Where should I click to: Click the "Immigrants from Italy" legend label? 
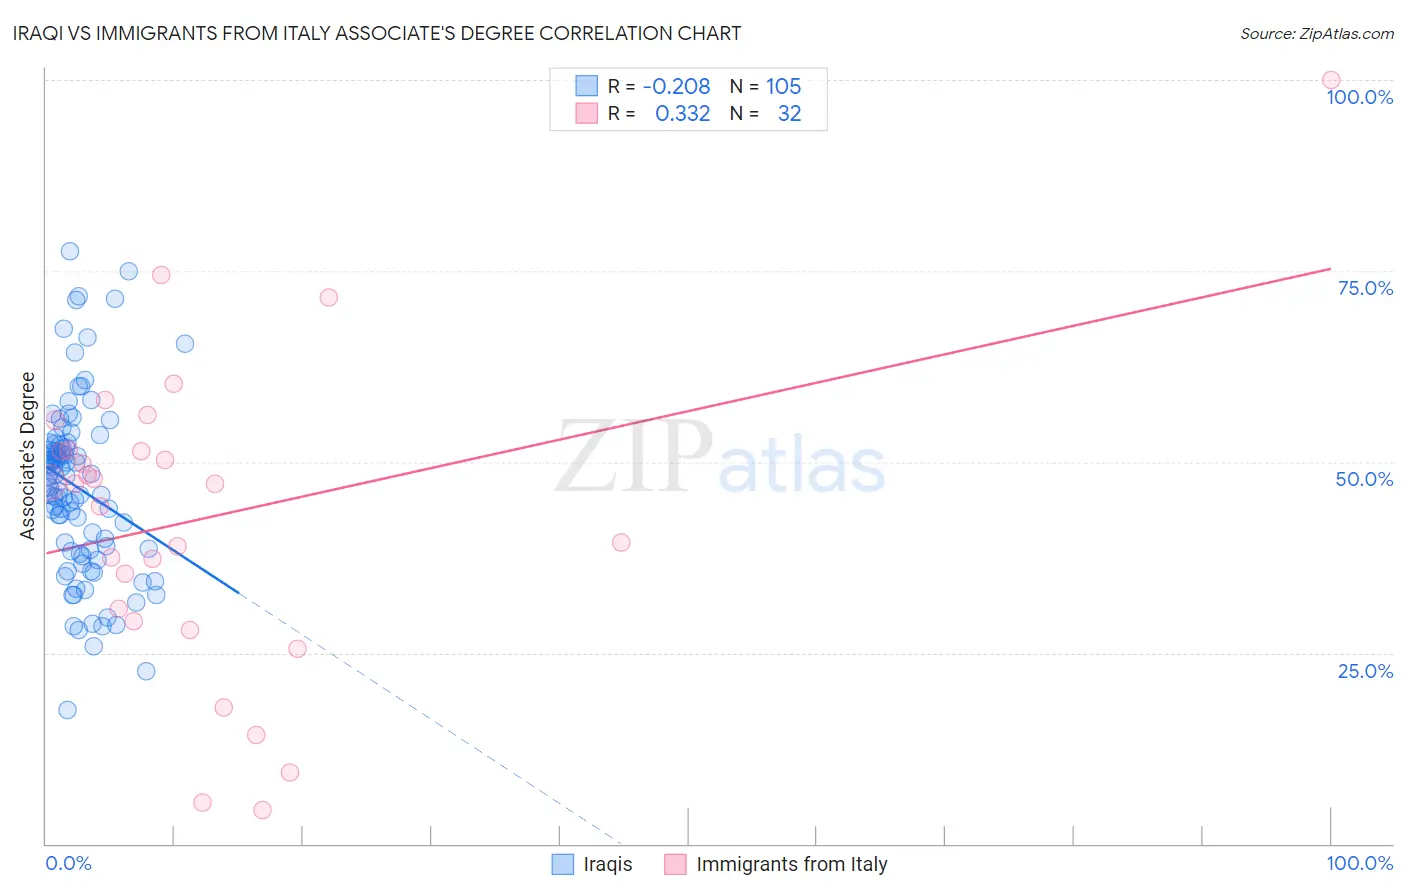click(791, 864)
